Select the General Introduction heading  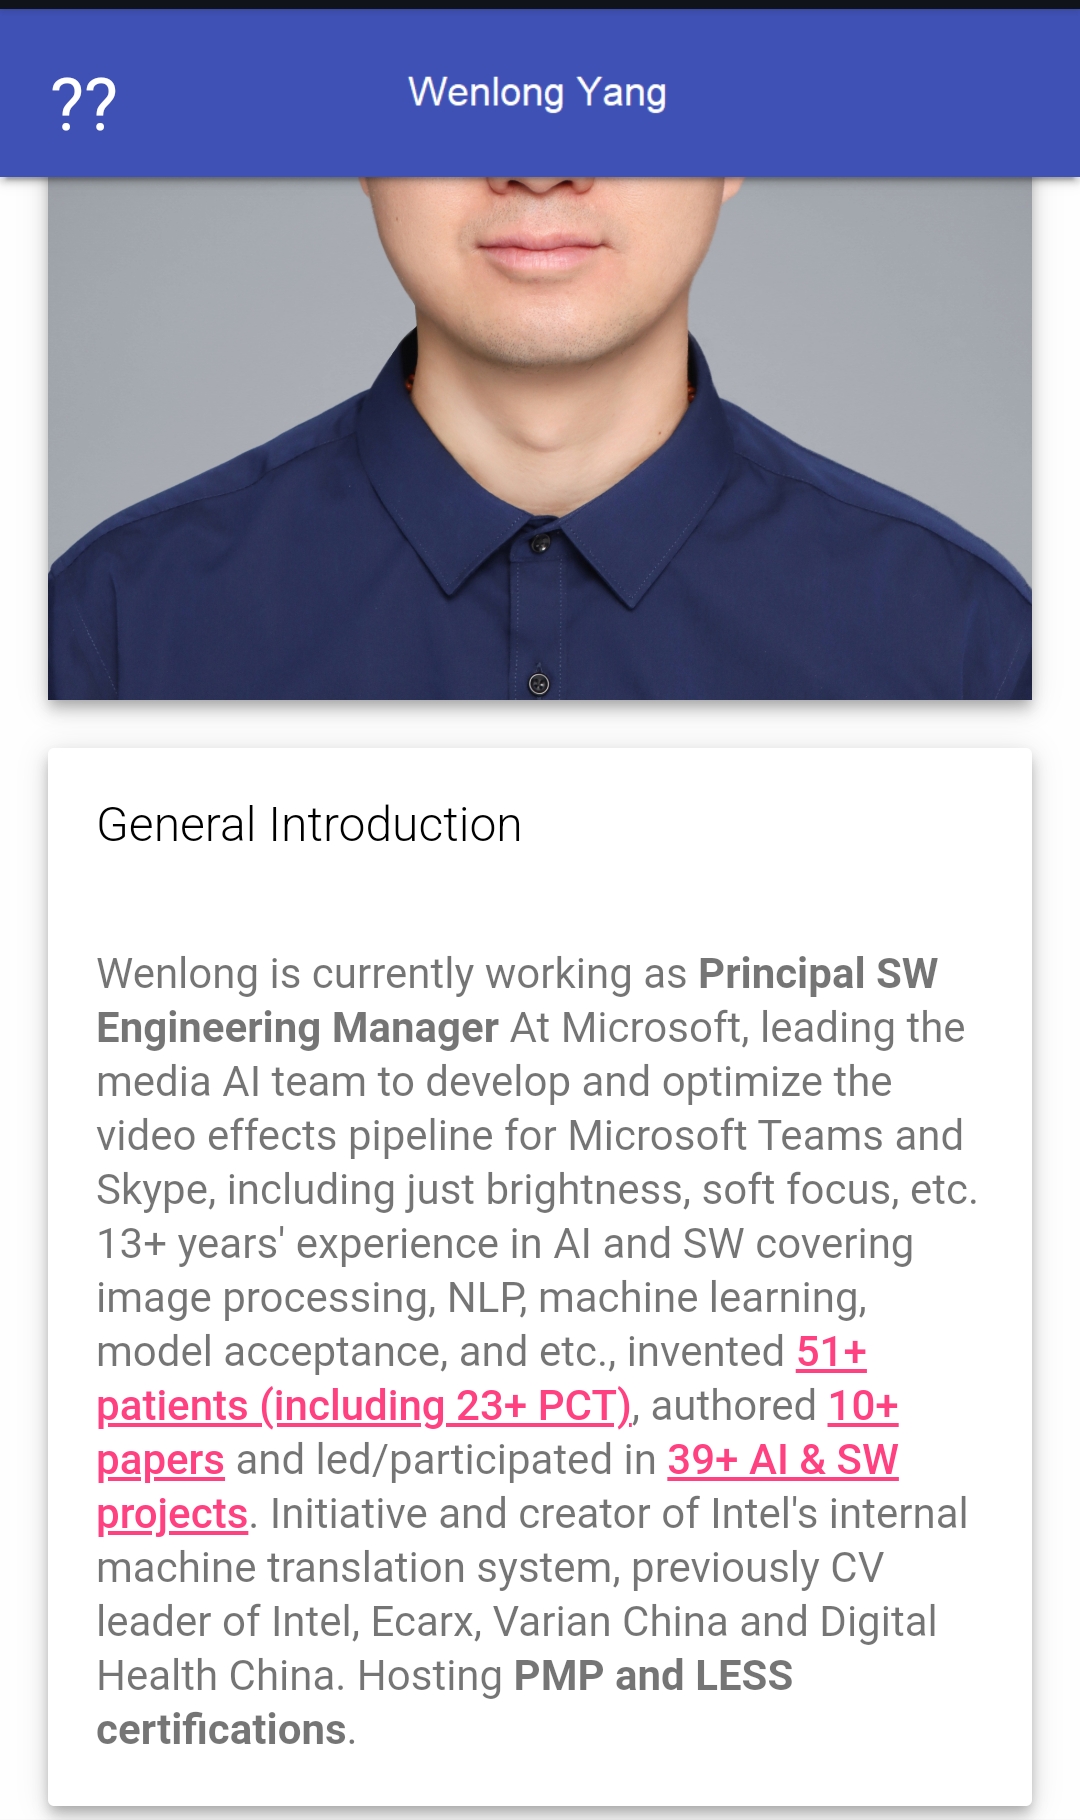pyautogui.click(x=309, y=825)
